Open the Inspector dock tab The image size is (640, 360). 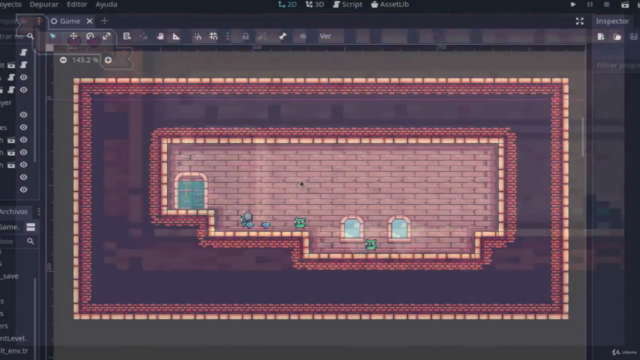[x=612, y=21]
